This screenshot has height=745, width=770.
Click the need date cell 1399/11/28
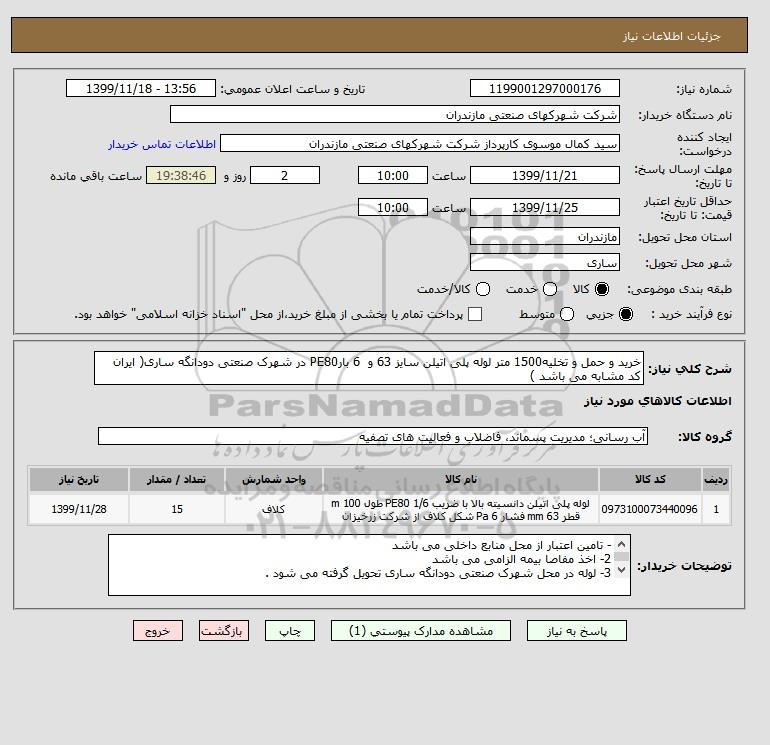click(x=79, y=509)
